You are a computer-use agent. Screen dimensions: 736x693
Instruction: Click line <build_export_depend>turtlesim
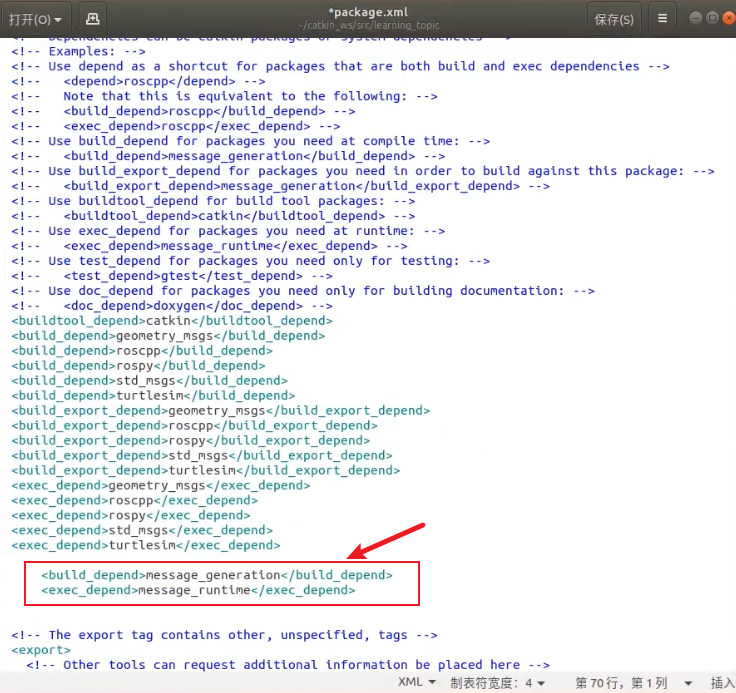click(x=206, y=471)
